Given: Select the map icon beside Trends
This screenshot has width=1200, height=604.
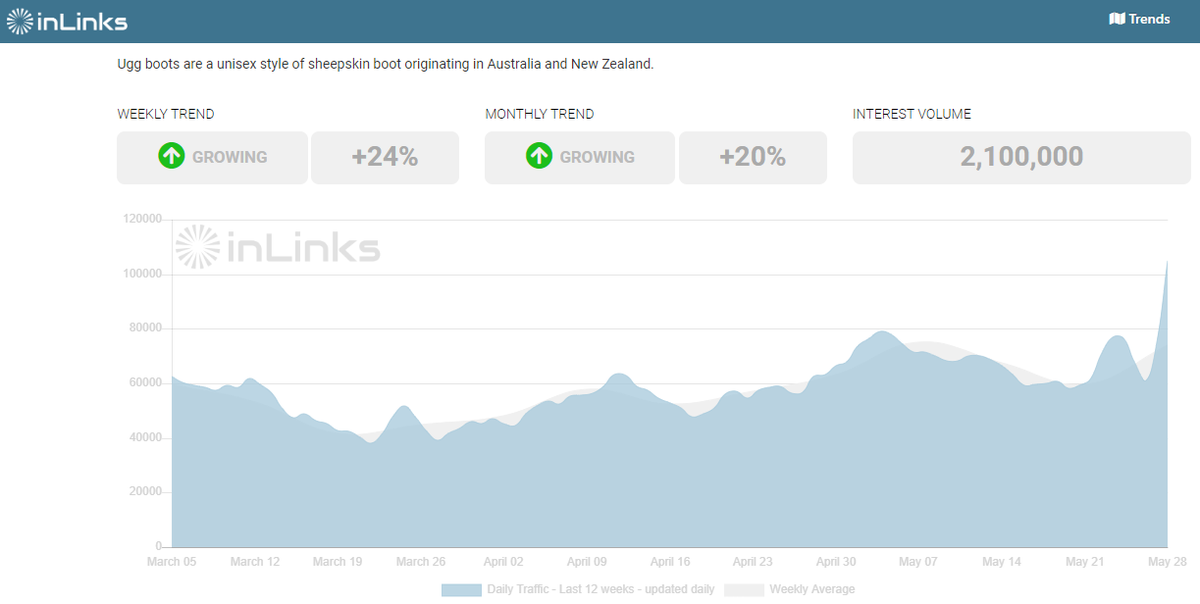Looking at the screenshot, I should click(x=1117, y=19).
